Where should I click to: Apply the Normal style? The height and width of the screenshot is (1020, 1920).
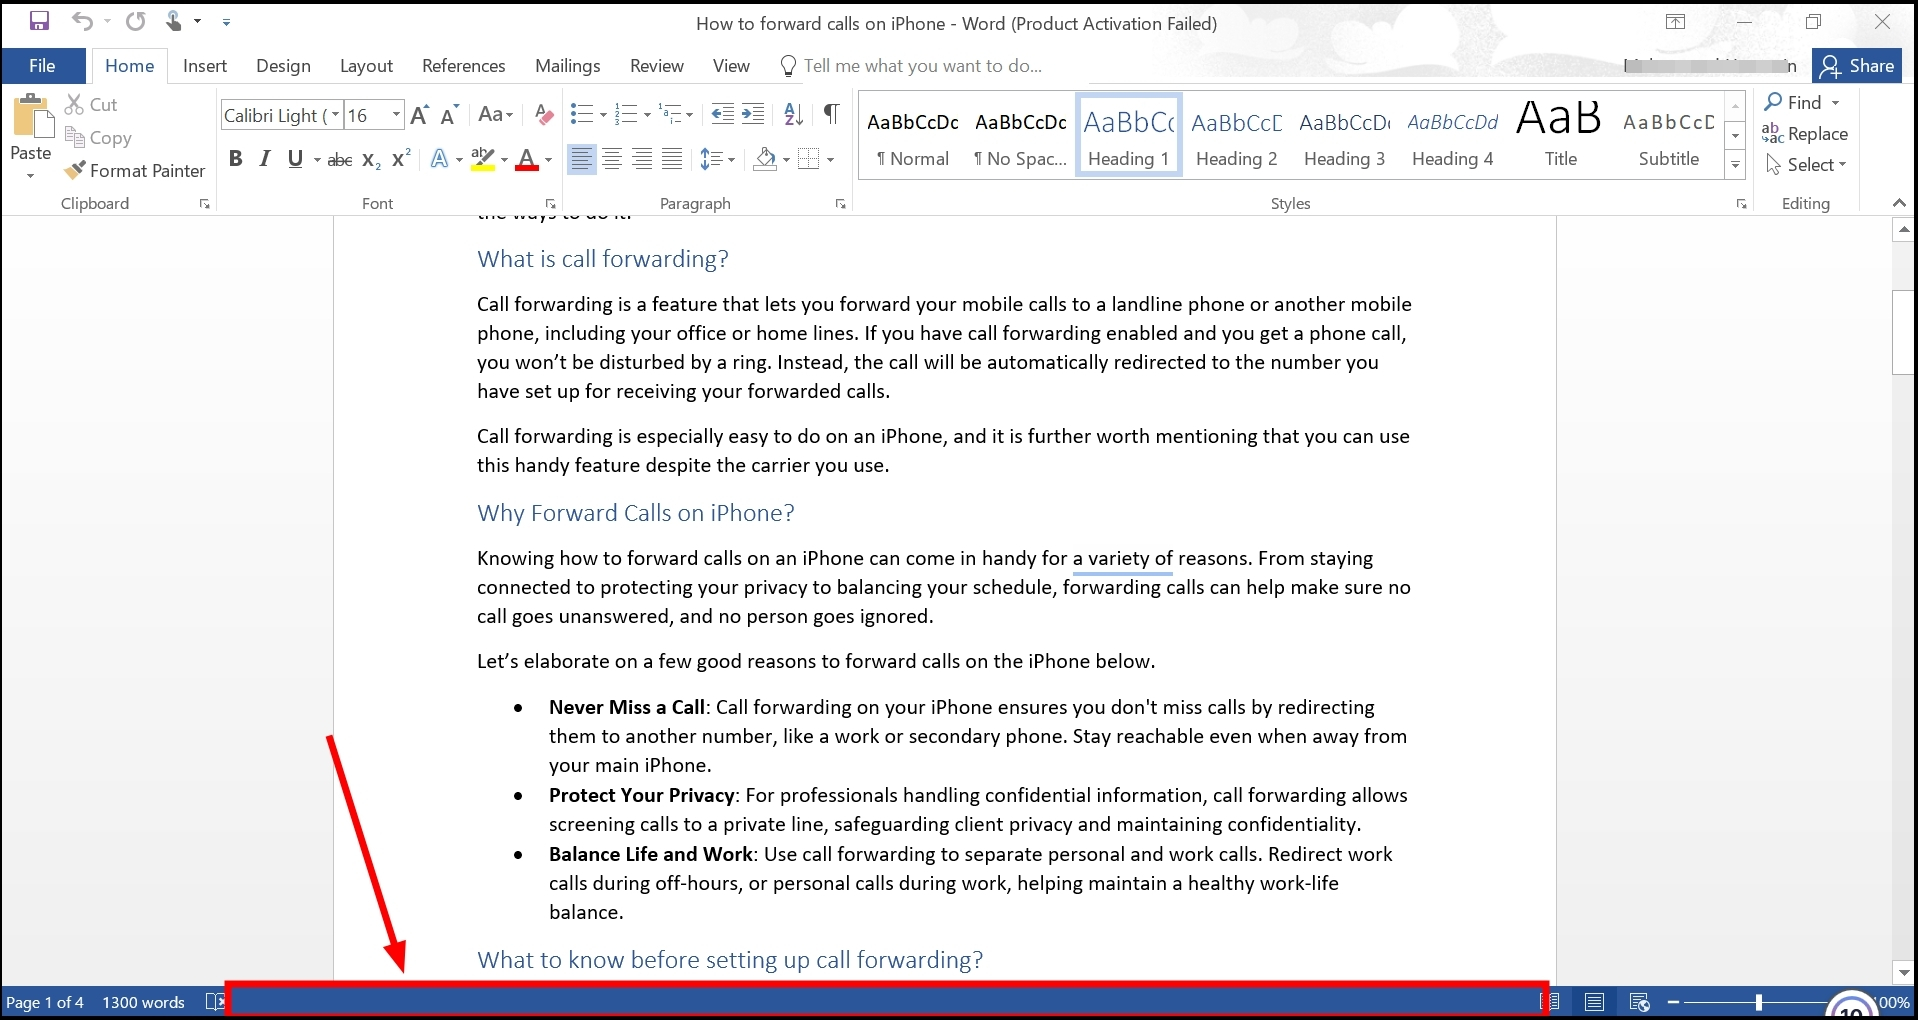point(913,136)
